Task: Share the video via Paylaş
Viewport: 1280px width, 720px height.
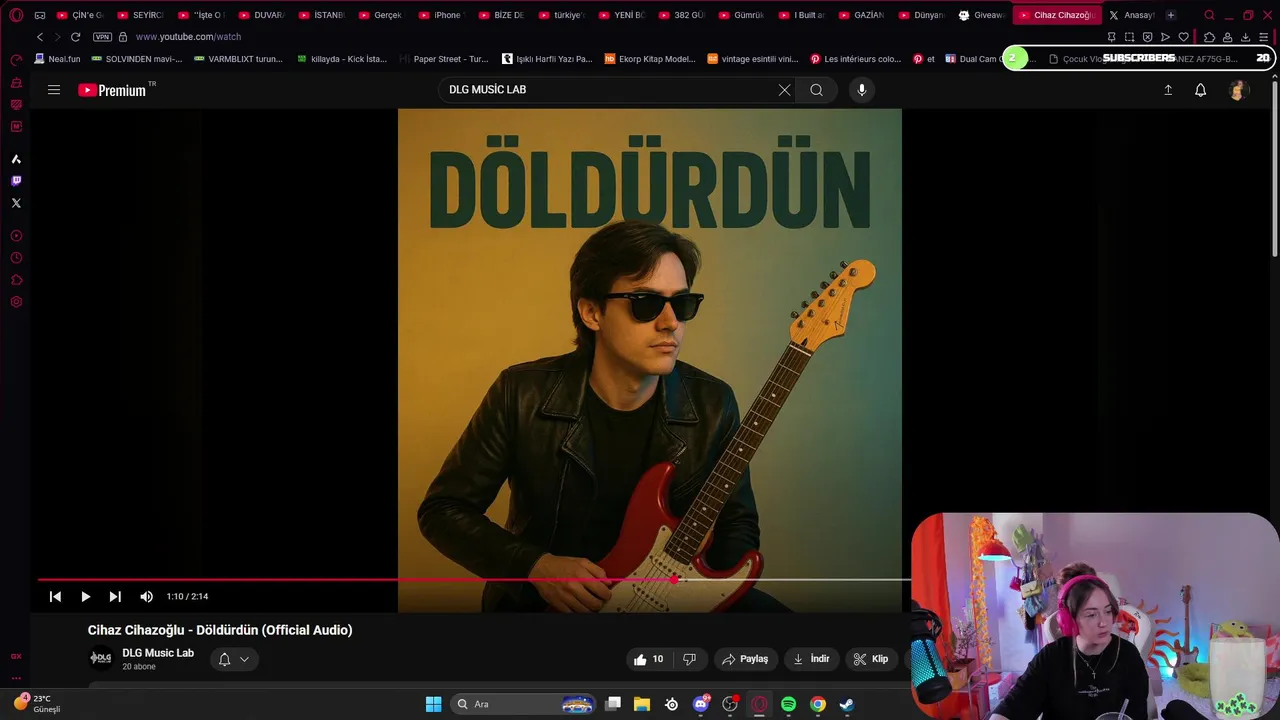Action: (745, 659)
